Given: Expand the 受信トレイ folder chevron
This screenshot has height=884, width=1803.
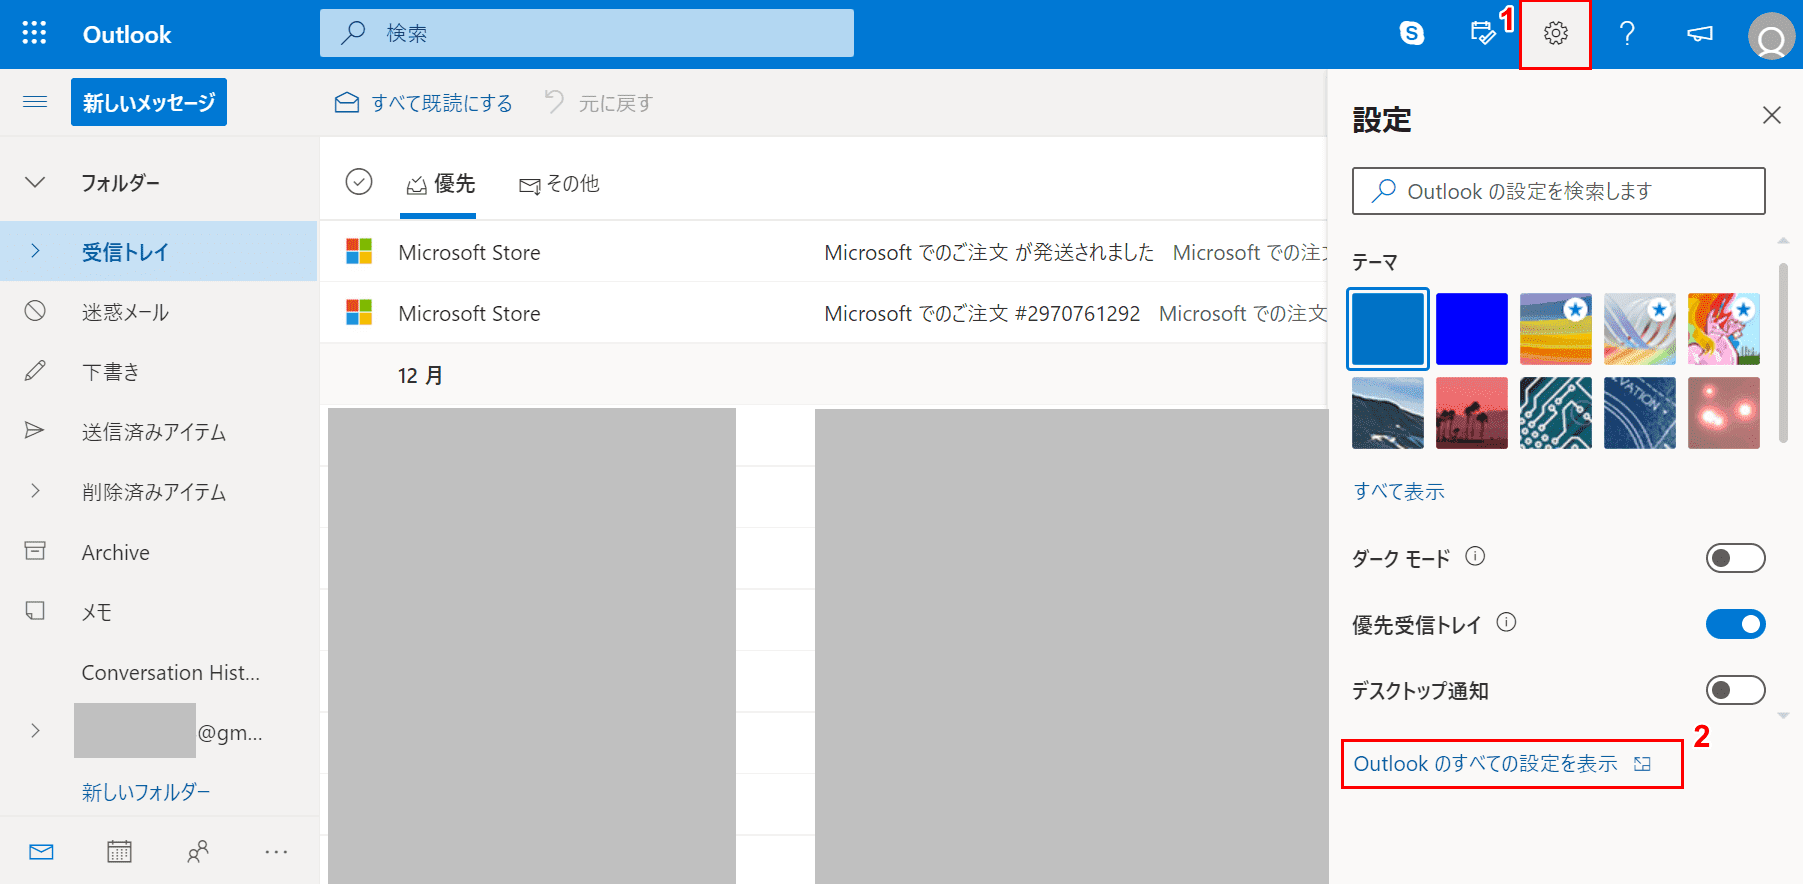Looking at the screenshot, I should click(35, 252).
